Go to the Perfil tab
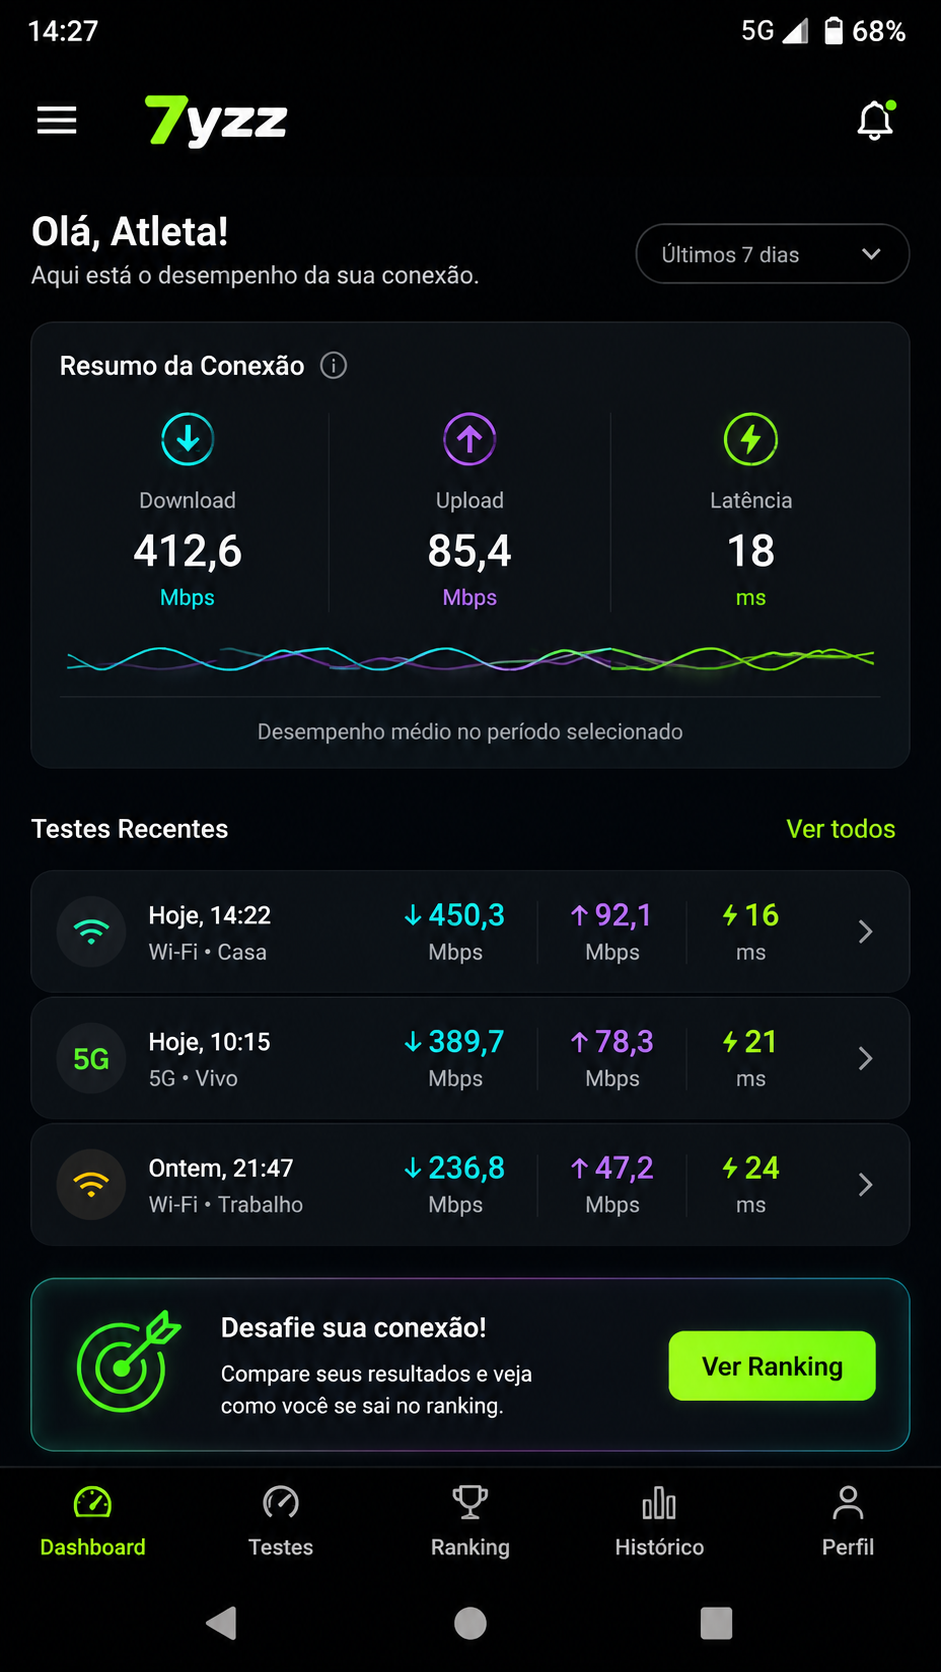The height and width of the screenshot is (1672, 941). tap(848, 1521)
